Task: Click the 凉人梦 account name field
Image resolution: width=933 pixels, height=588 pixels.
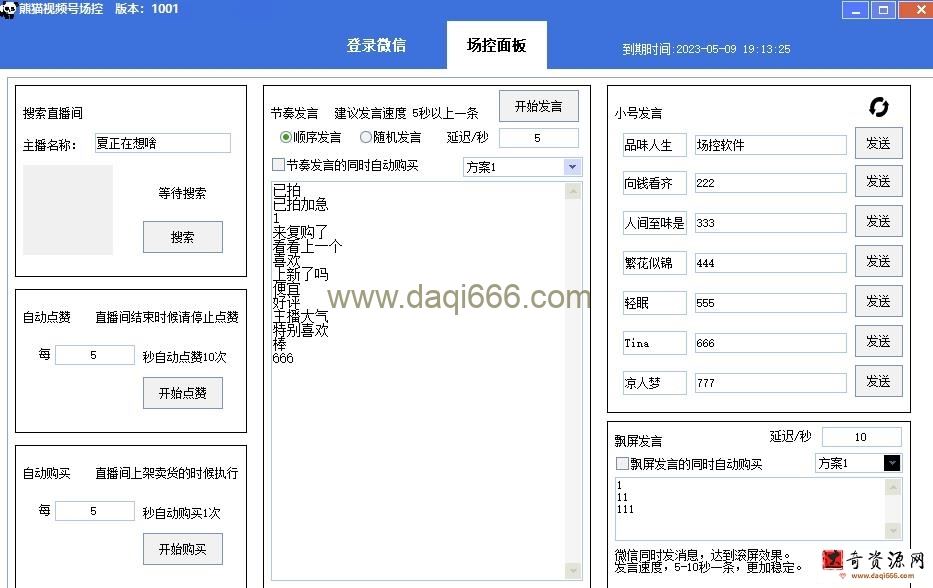Action: pyautogui.click(x=655, y=383)
